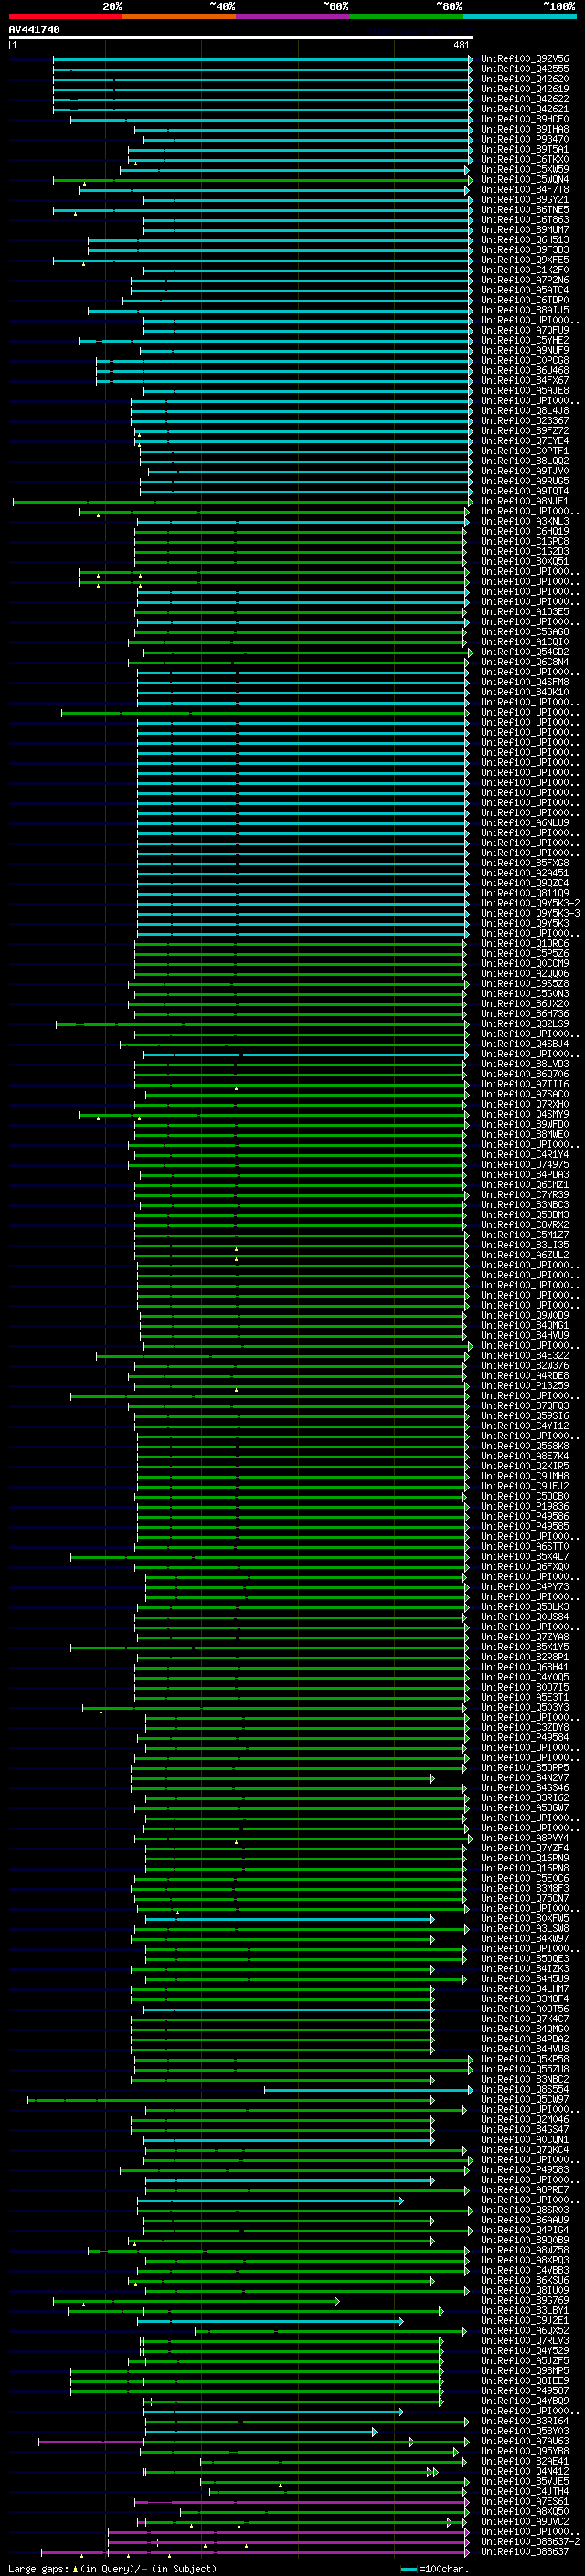The width and height of the screenshot is (585, 2576).
Task: Select hit label UniRef100_O23367
Action: [525, 421]
